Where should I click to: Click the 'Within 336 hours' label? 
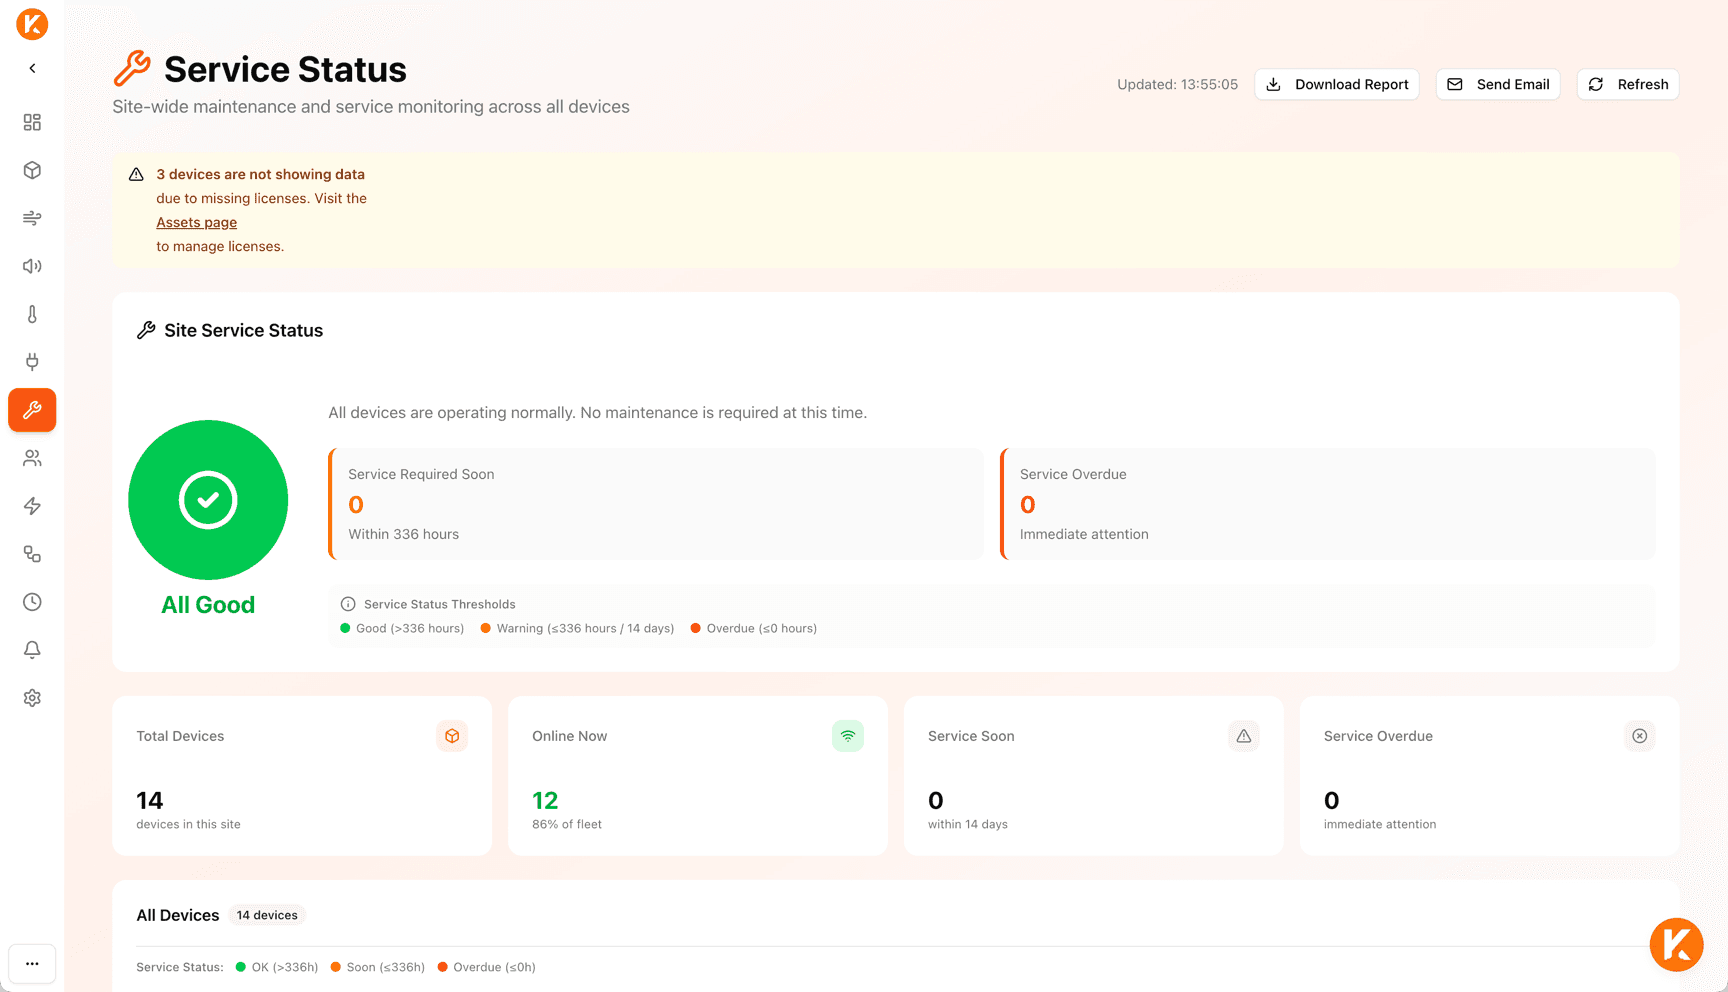point(403,534)
